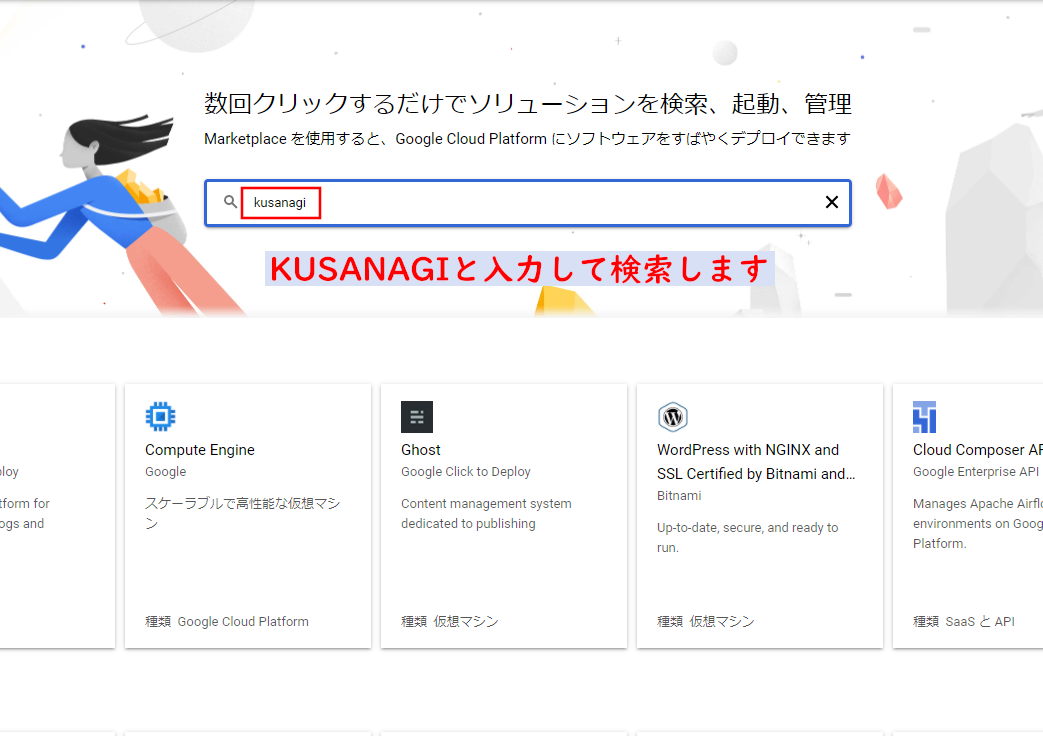Screen dimensions: 1043x736
Task: Click the Google publisher label under Compute Engine
Action: pyautogui.click(x=166, y=472)
